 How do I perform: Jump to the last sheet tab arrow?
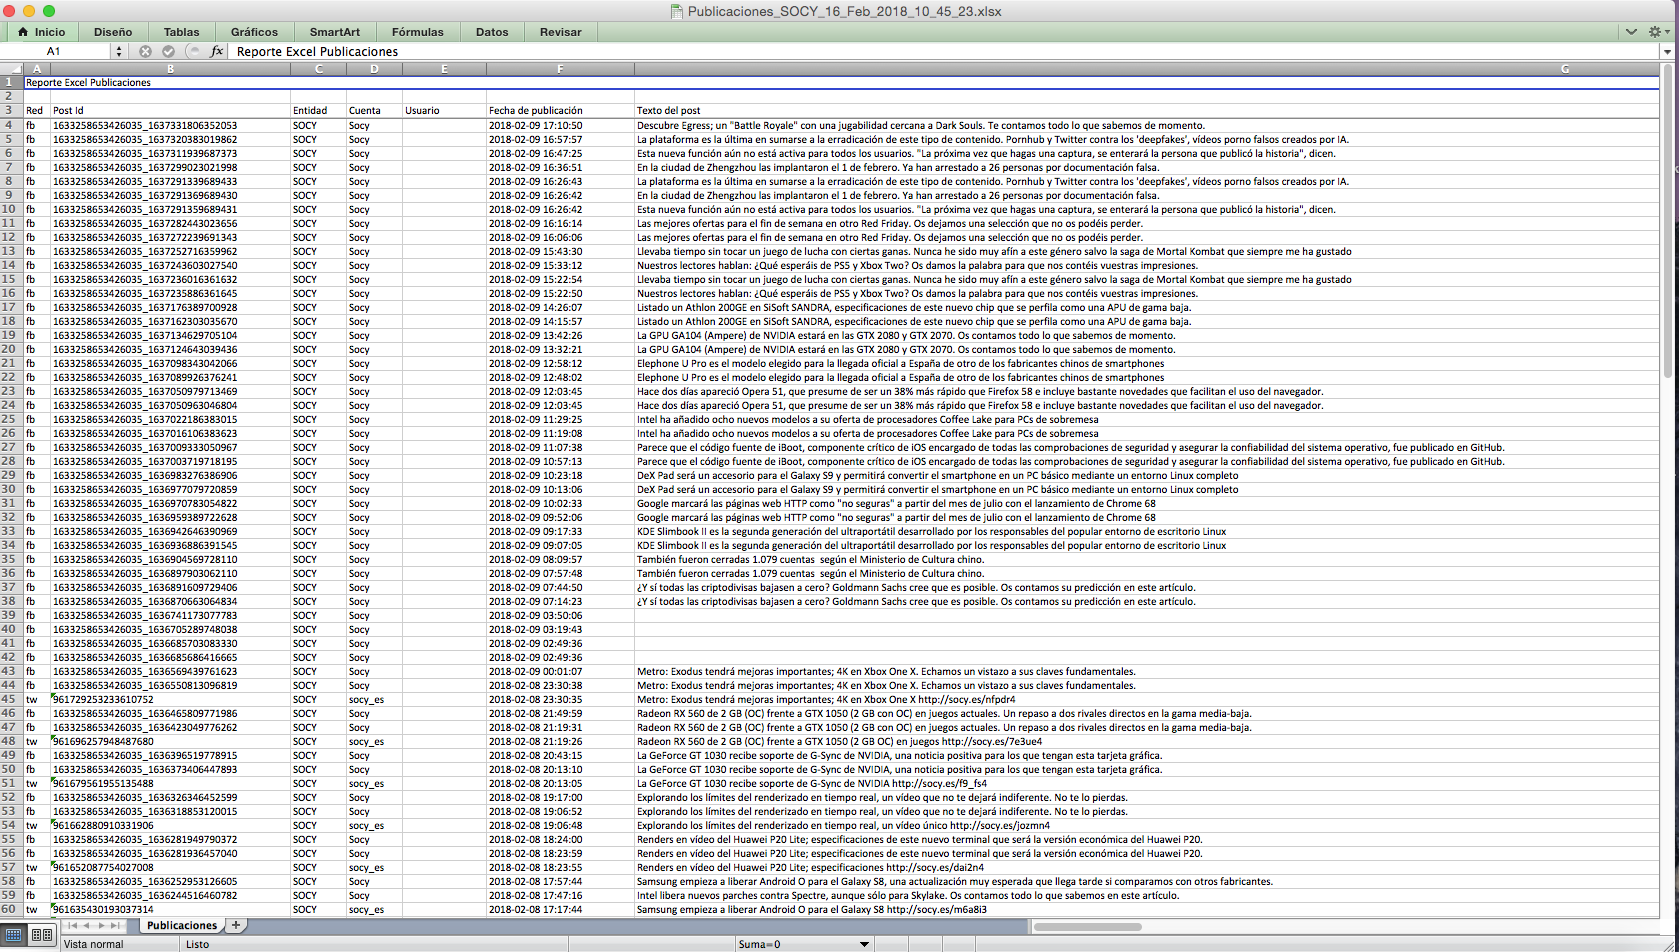point(117,926)
